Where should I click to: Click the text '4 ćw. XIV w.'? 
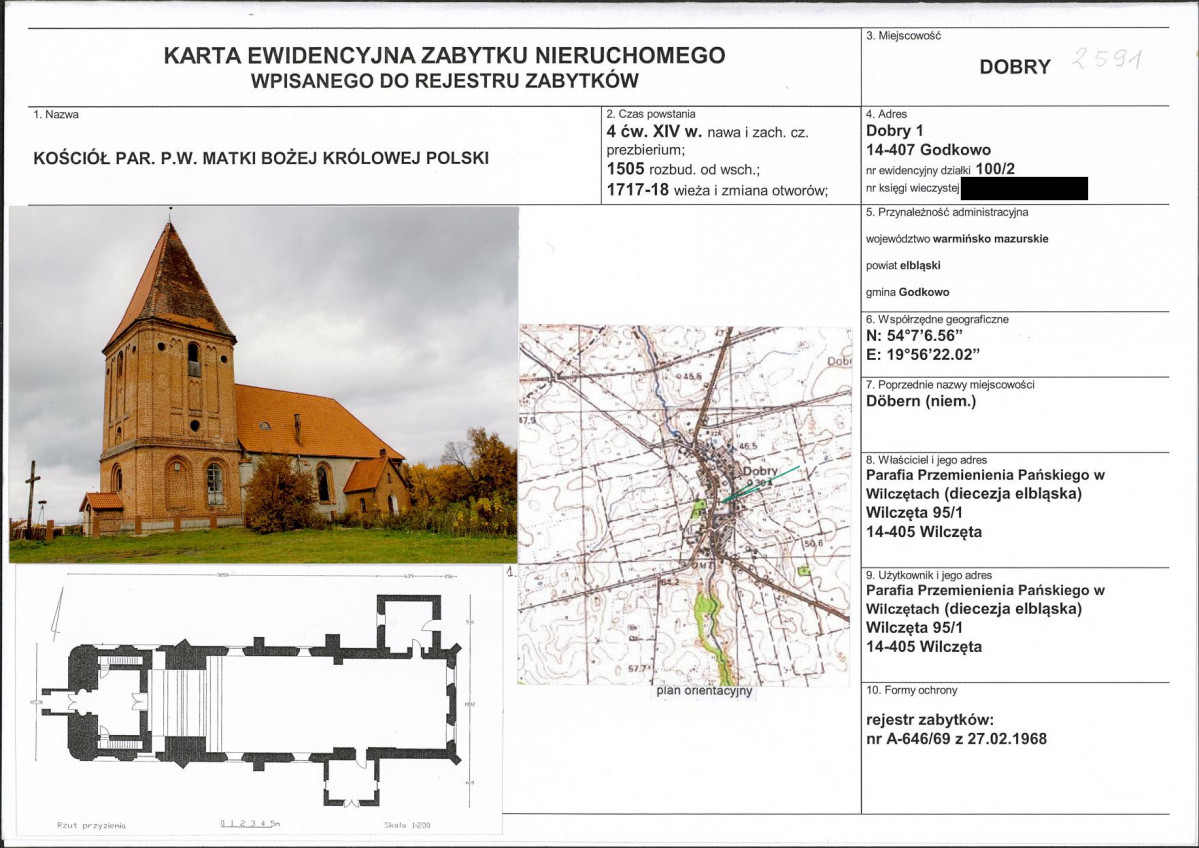[654, 131]
